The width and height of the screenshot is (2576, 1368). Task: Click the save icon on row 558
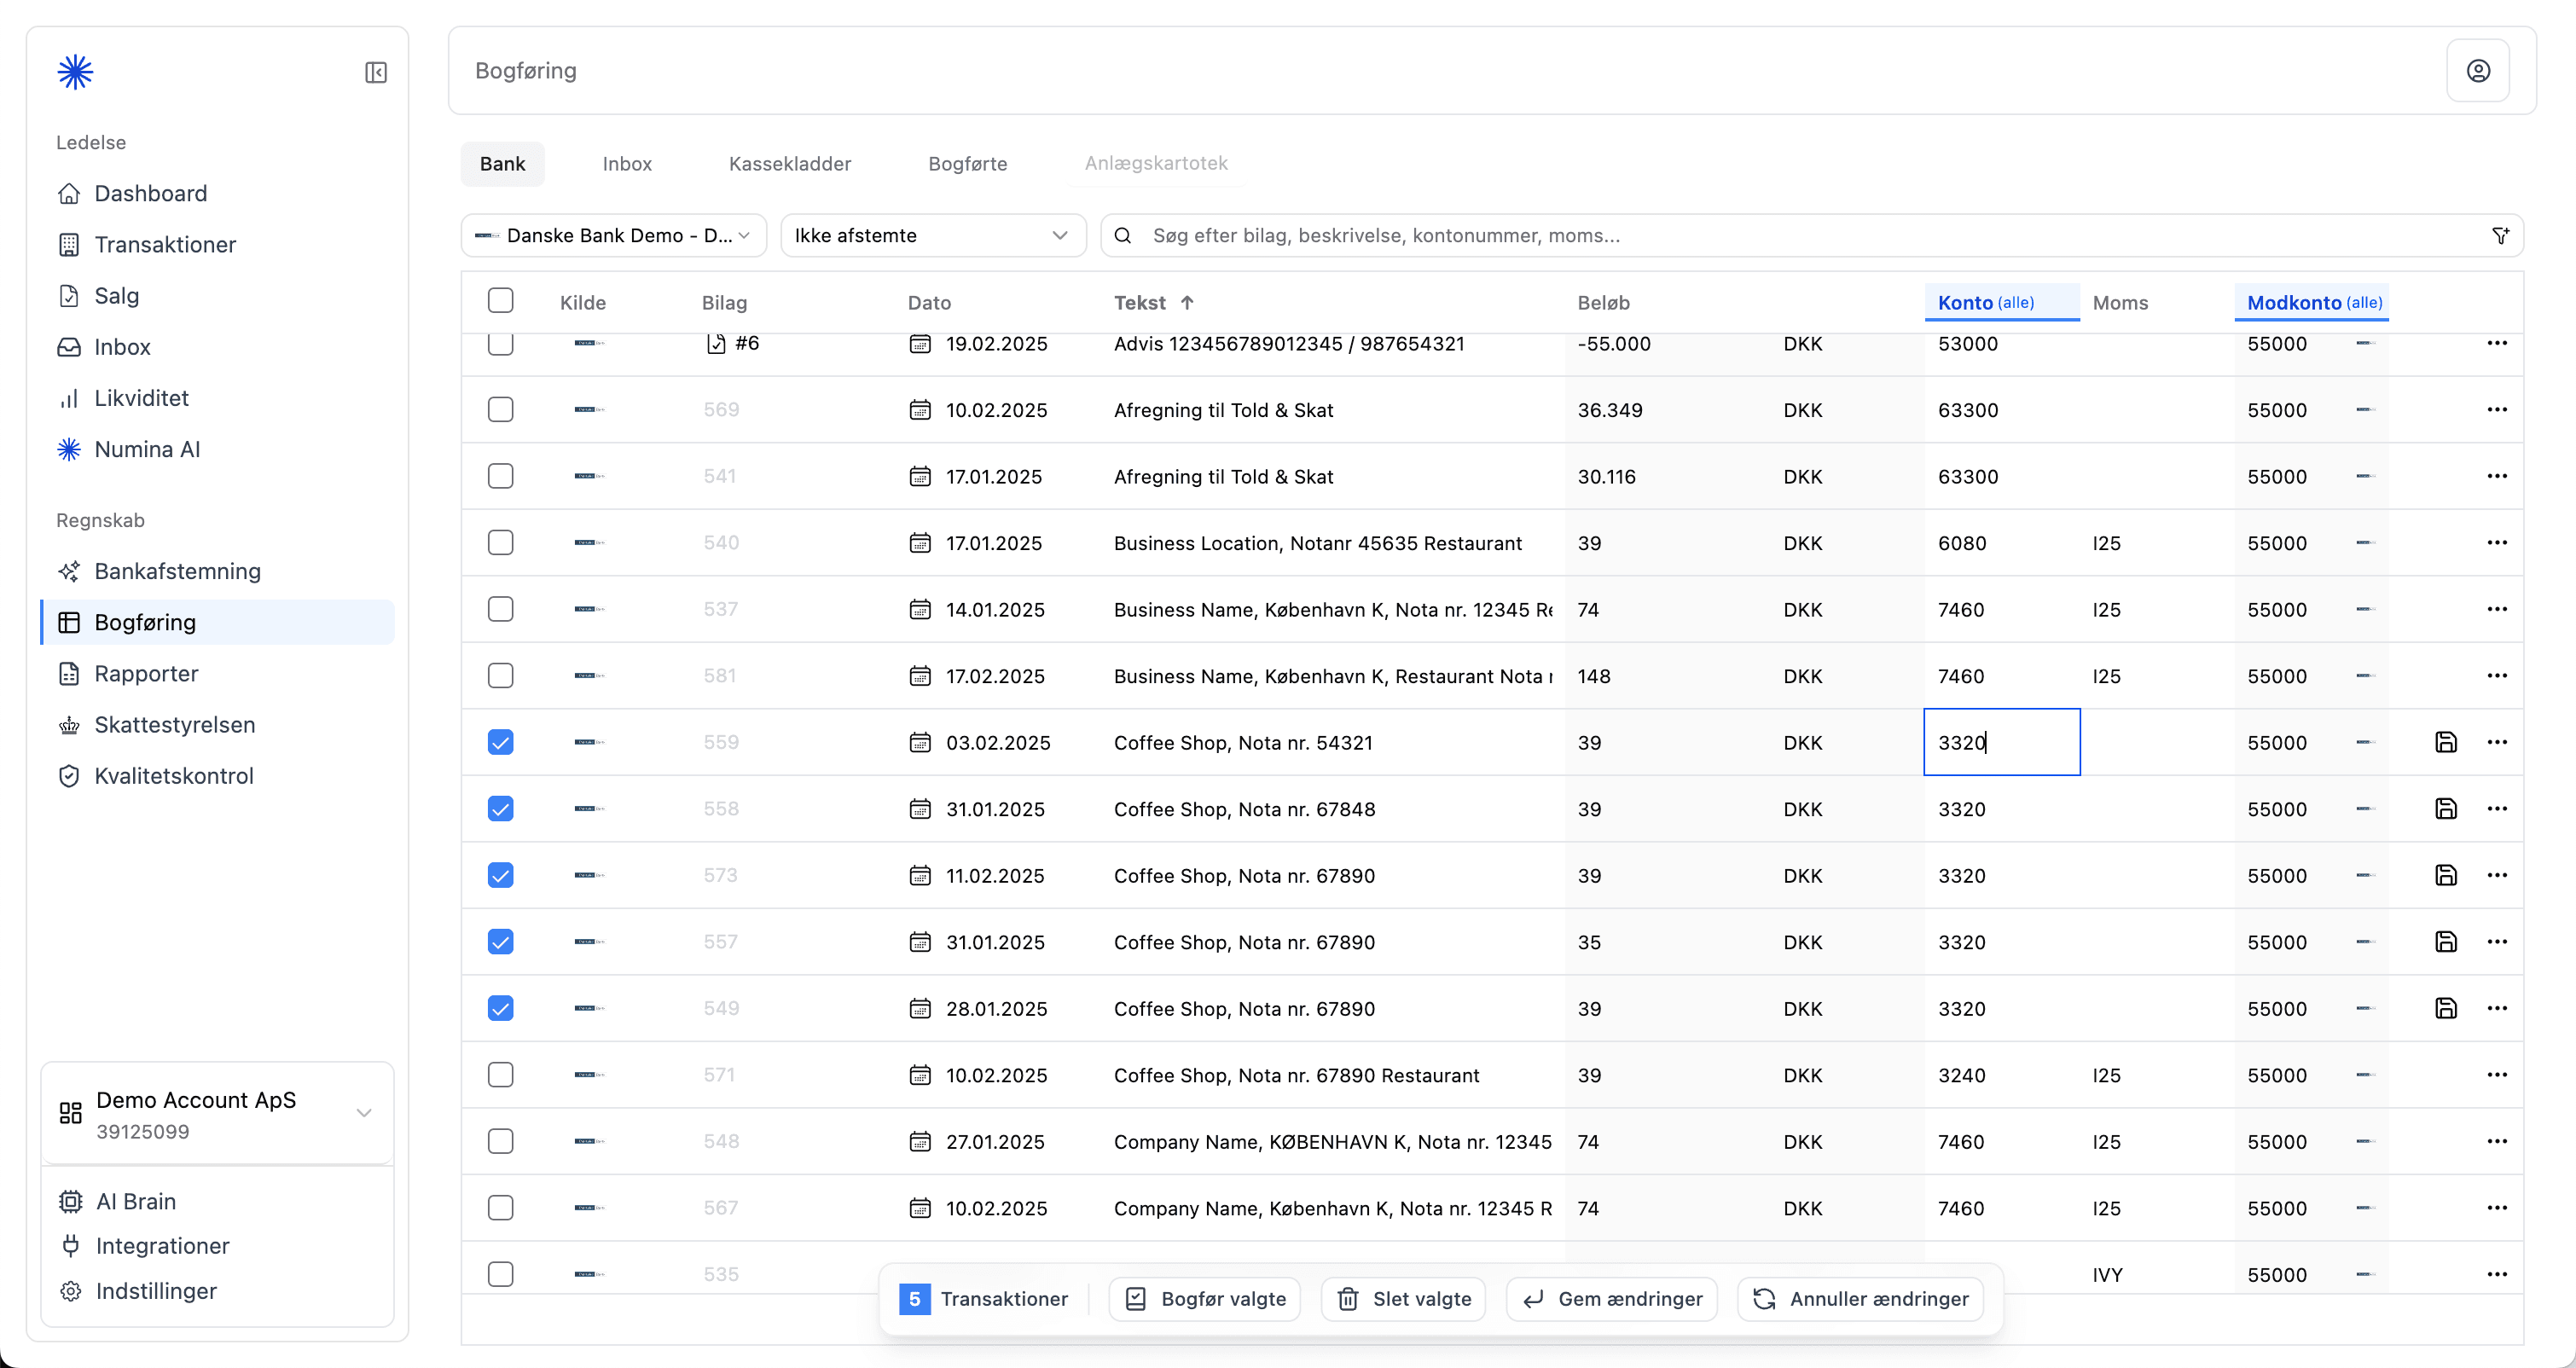2446,808
